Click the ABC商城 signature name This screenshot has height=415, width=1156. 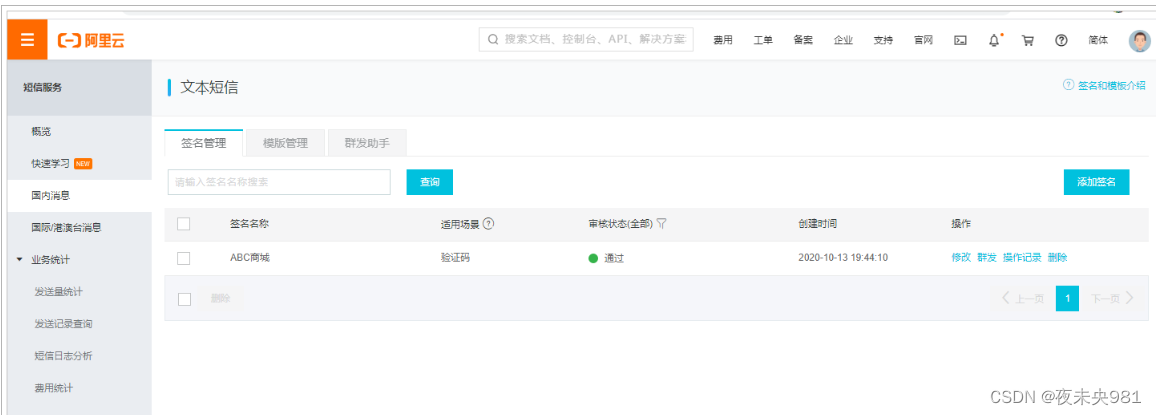[x=250, y=258]
